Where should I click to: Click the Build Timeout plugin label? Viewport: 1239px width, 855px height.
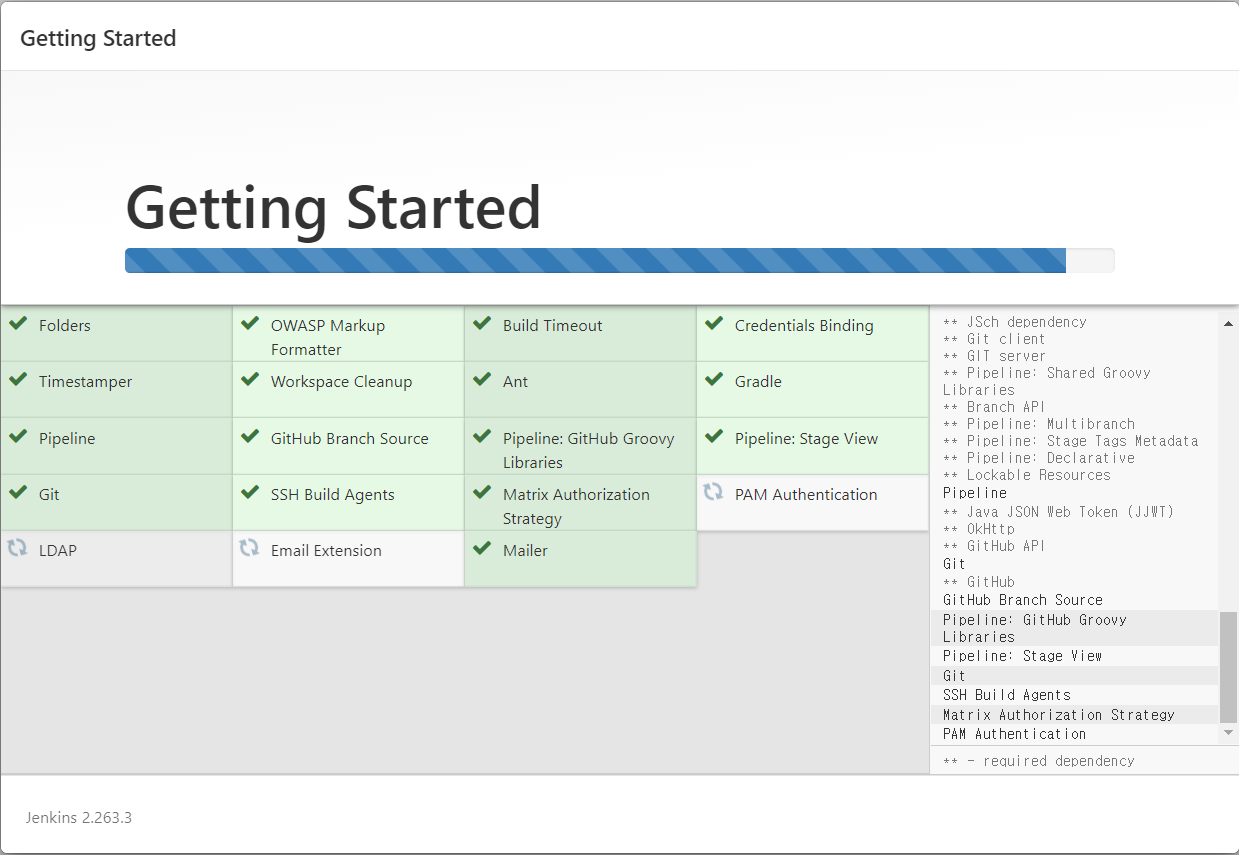pos(553,326)
